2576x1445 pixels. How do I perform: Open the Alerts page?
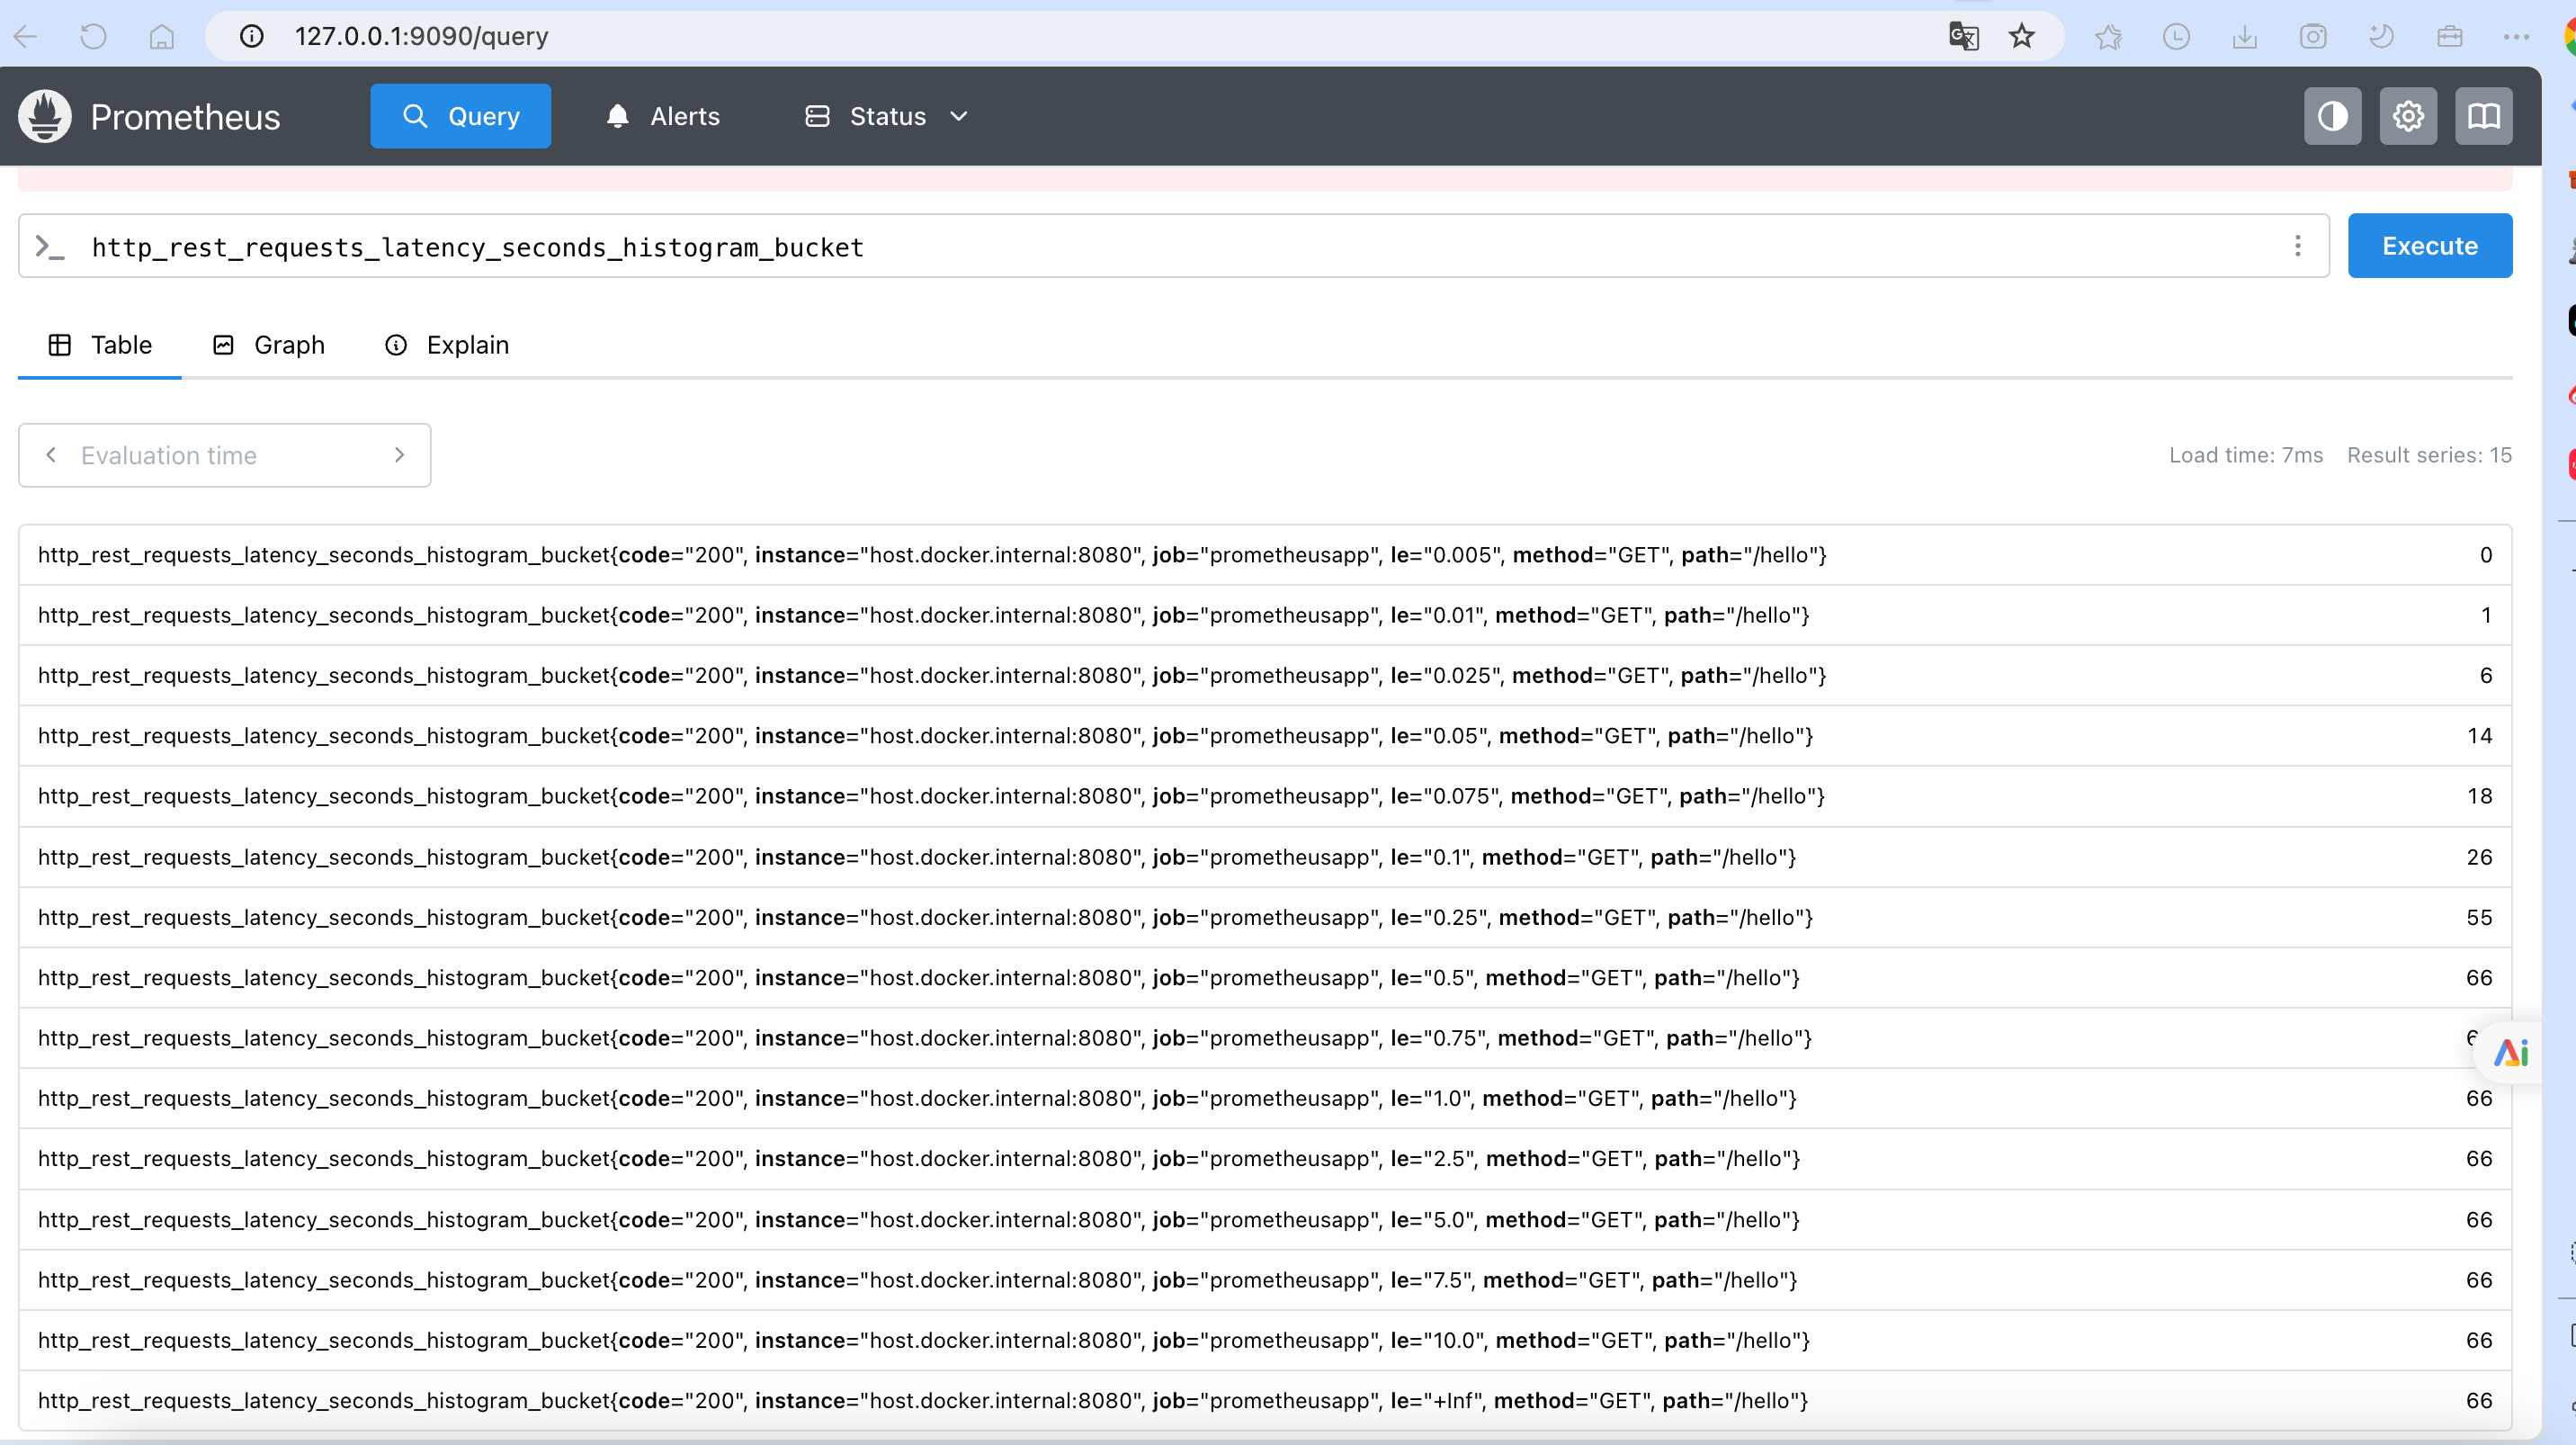pyautogui.click(x=663, y=117)
